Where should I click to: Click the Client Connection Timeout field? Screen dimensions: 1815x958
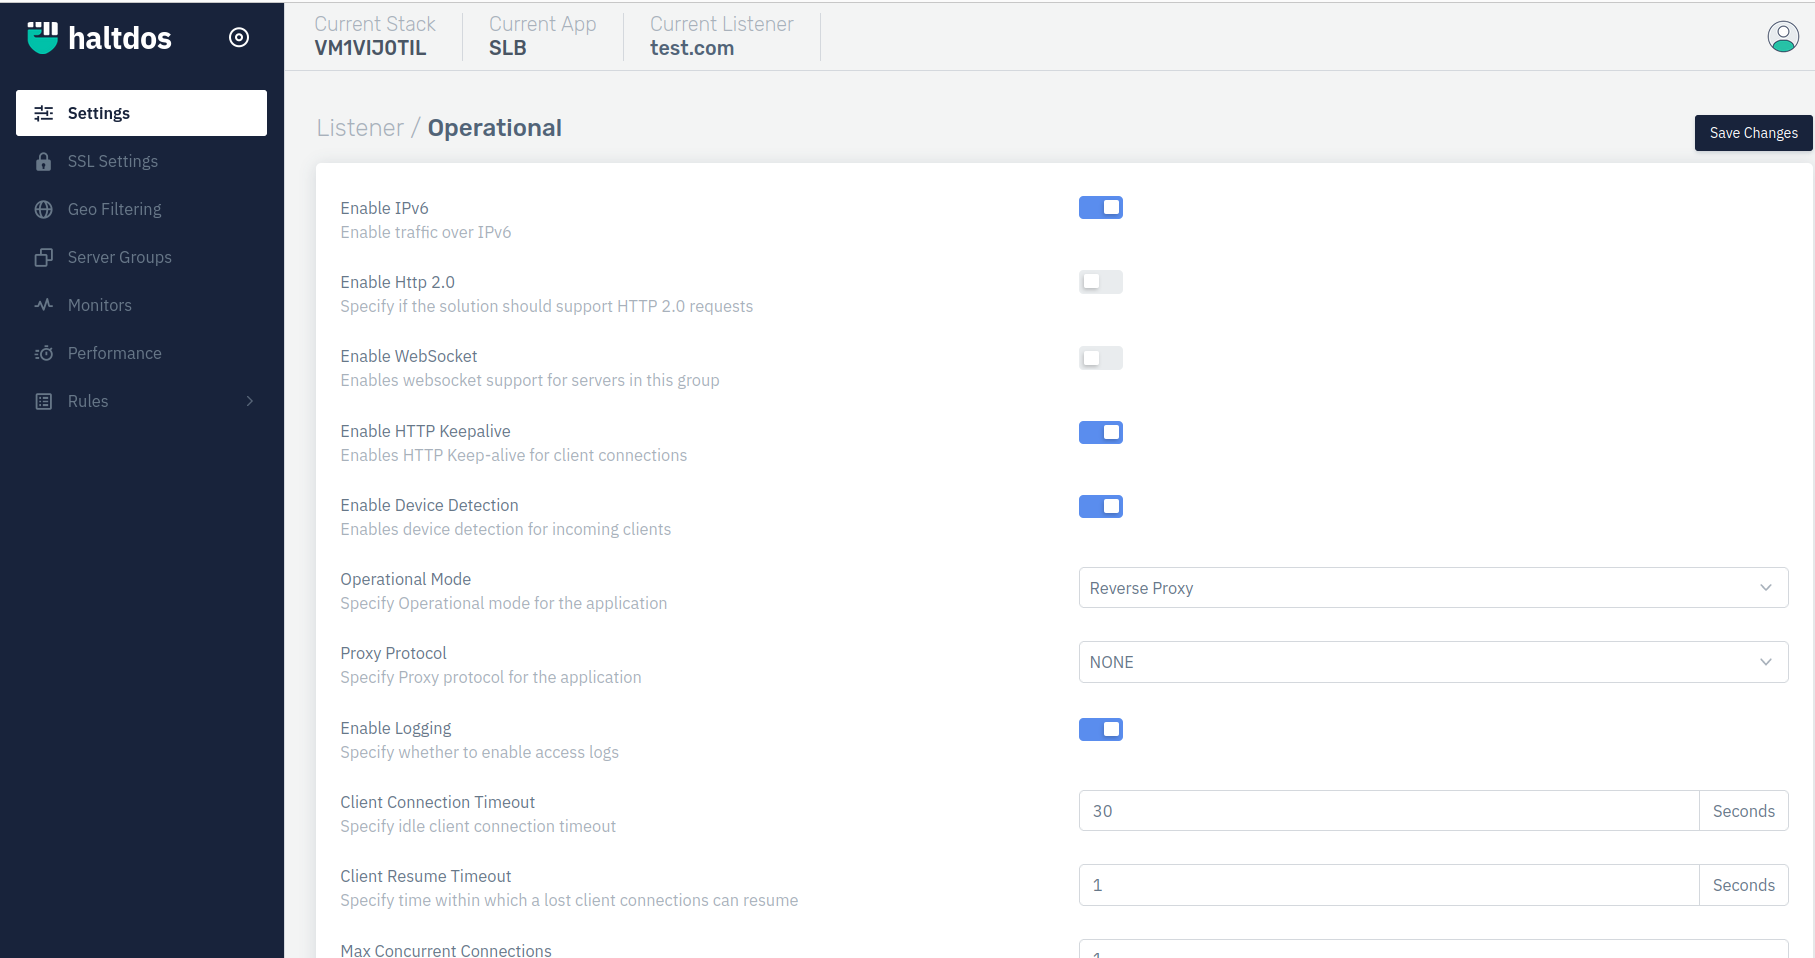tap(1389, 811)
